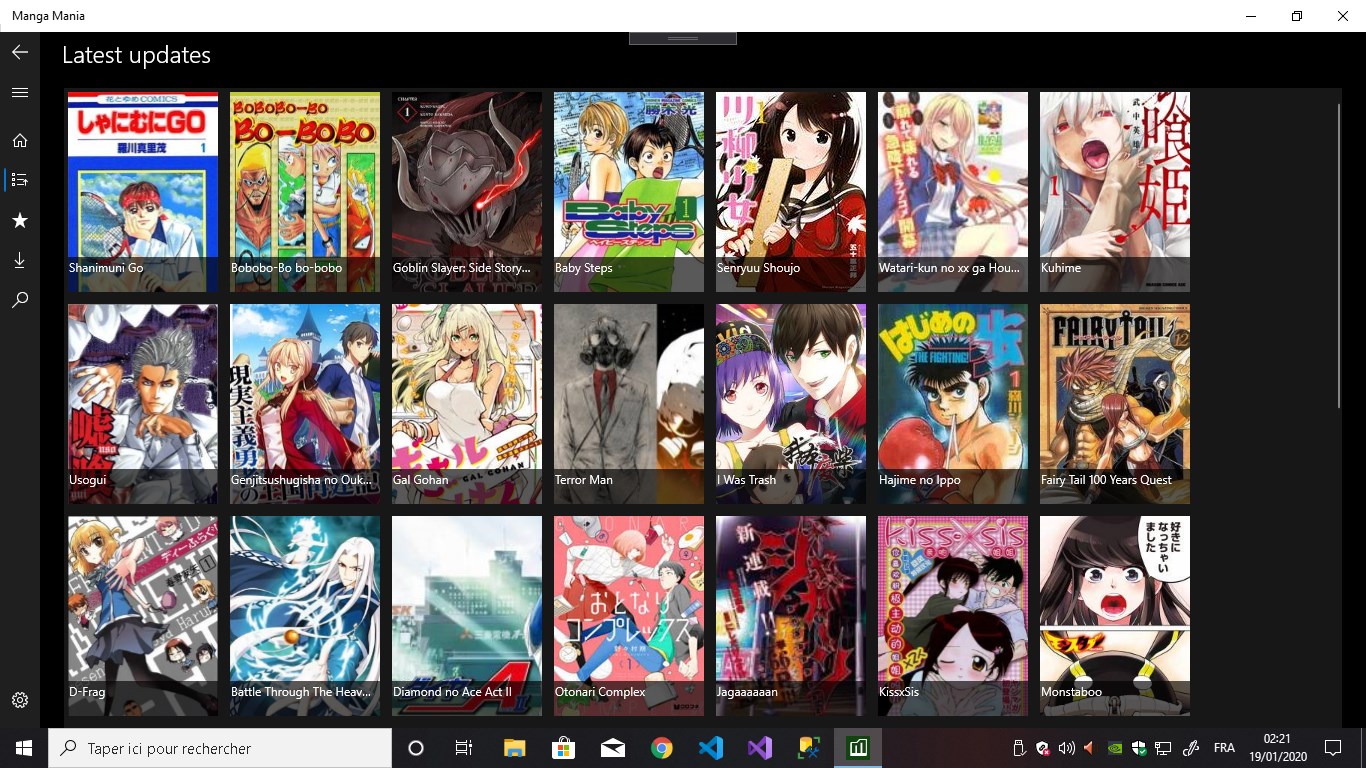Open the Terror Man manga
The width and height of the screenshot is (1366, 768).
coord(629,404)
